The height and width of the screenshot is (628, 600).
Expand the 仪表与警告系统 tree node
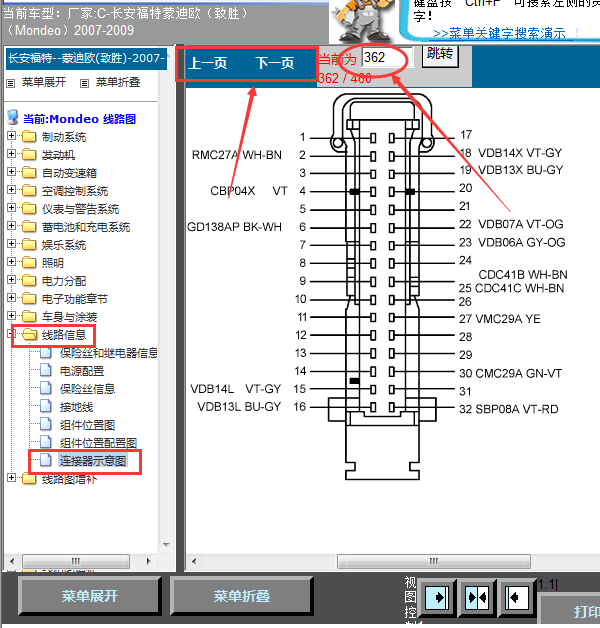coord(12,208)
